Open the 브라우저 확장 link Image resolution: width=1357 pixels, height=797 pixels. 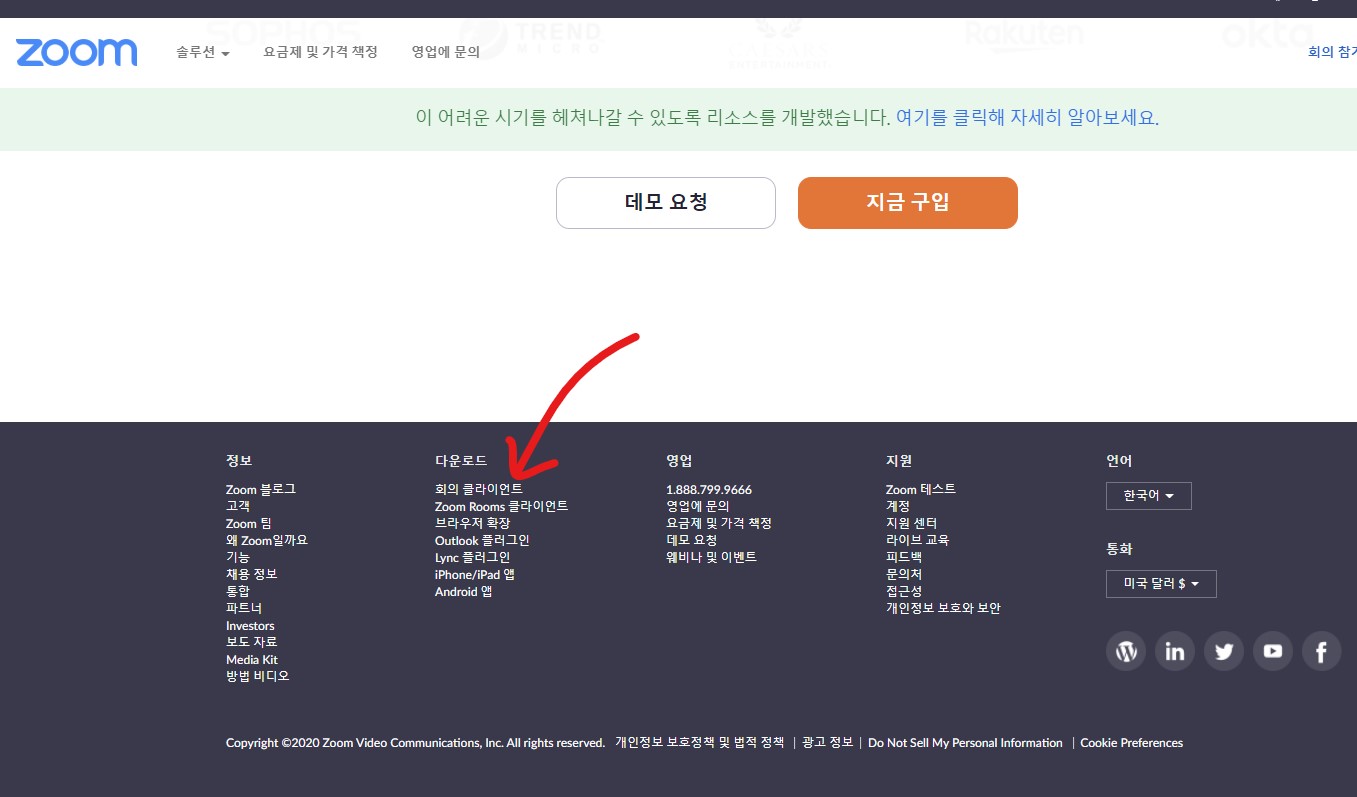472,523
